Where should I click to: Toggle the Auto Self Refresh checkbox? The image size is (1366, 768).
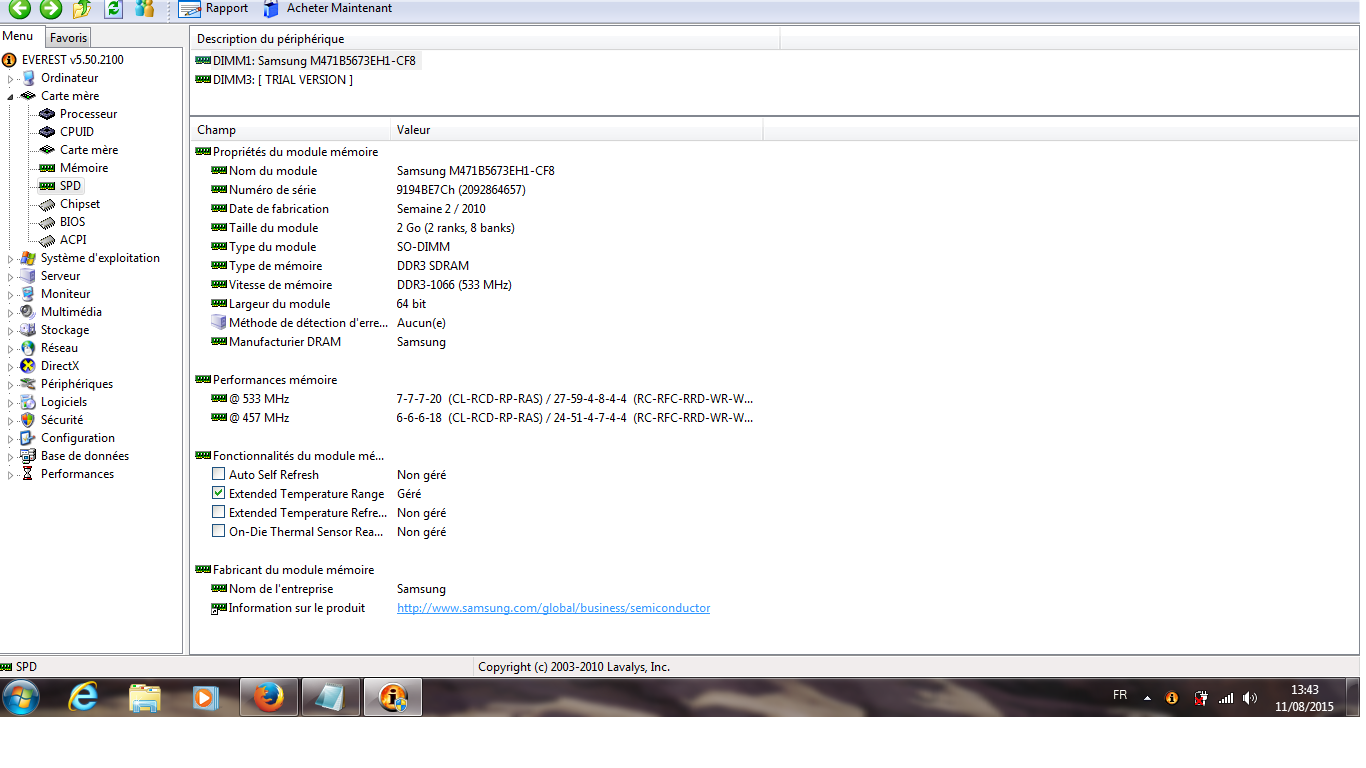click(x=218, y=475)
